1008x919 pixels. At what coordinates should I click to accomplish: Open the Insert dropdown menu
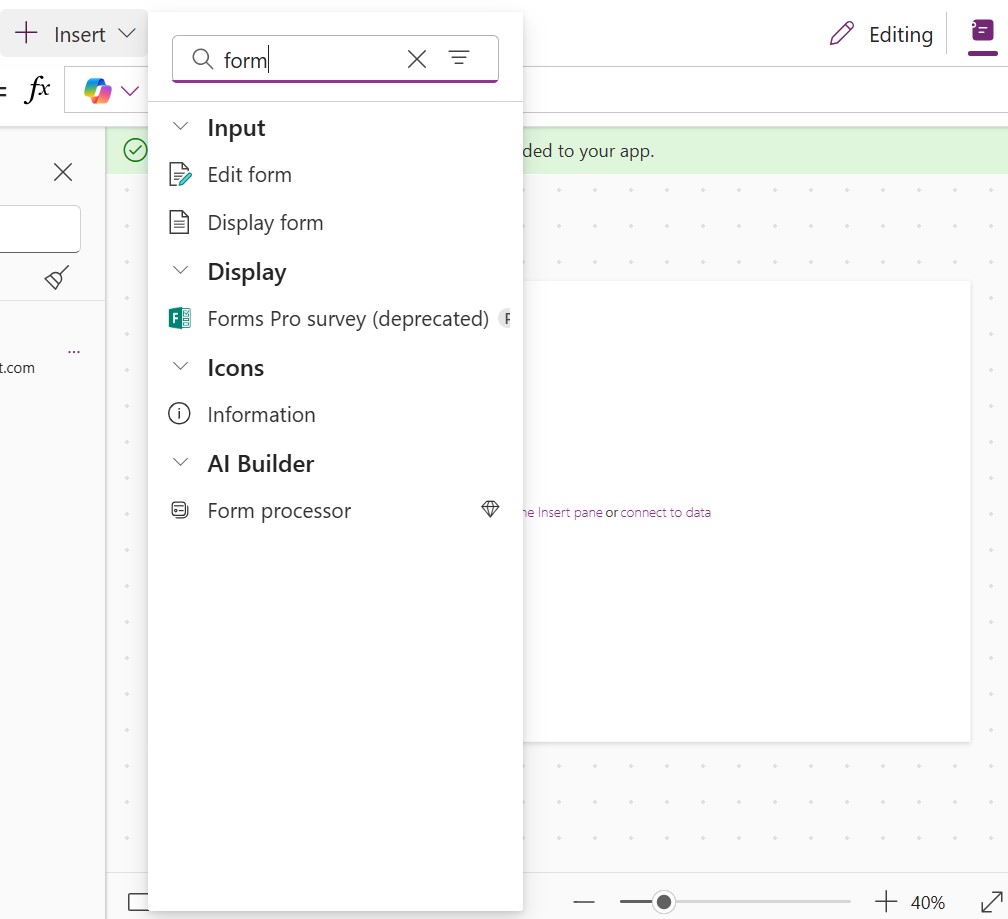click(75, 34)
